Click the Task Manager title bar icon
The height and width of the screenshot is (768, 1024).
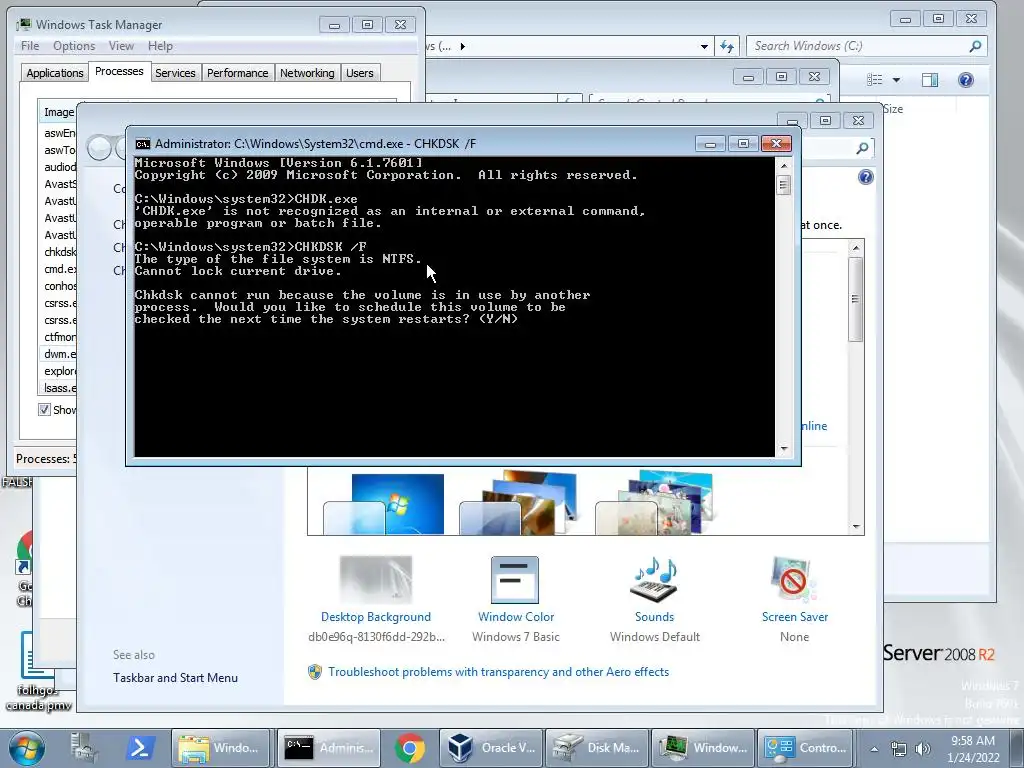[24, 24]
